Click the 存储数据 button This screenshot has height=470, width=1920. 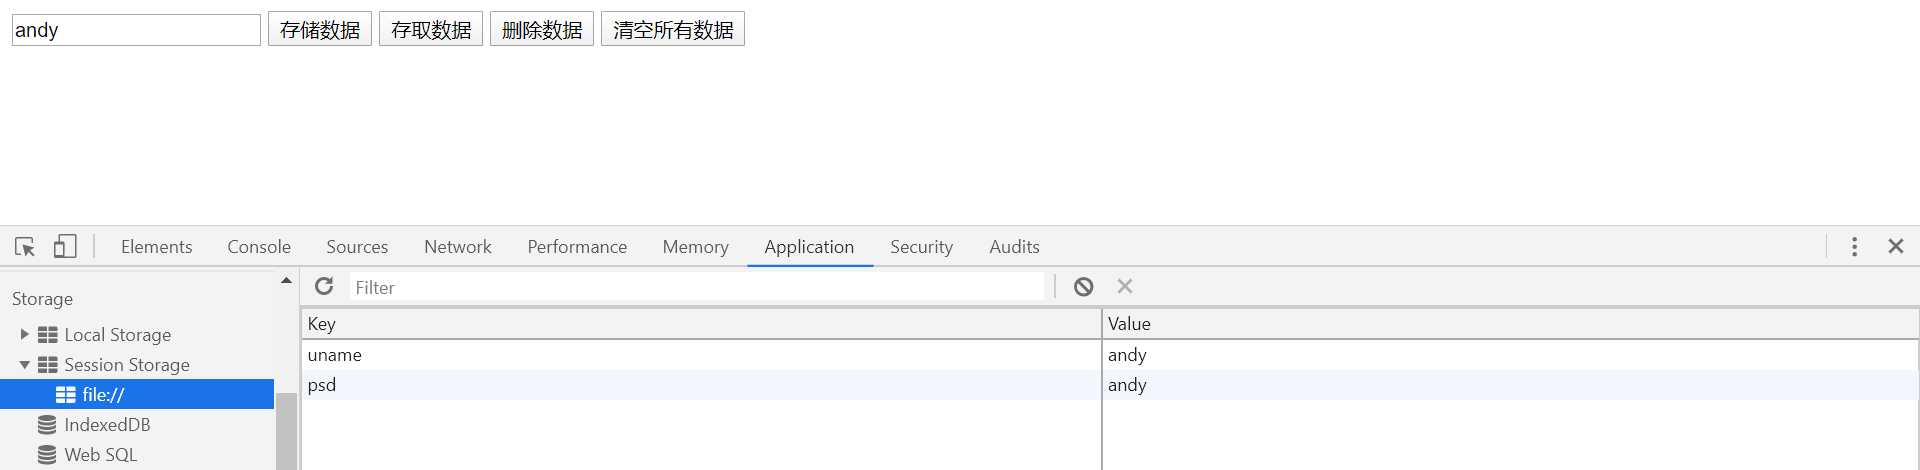point(320,30)
